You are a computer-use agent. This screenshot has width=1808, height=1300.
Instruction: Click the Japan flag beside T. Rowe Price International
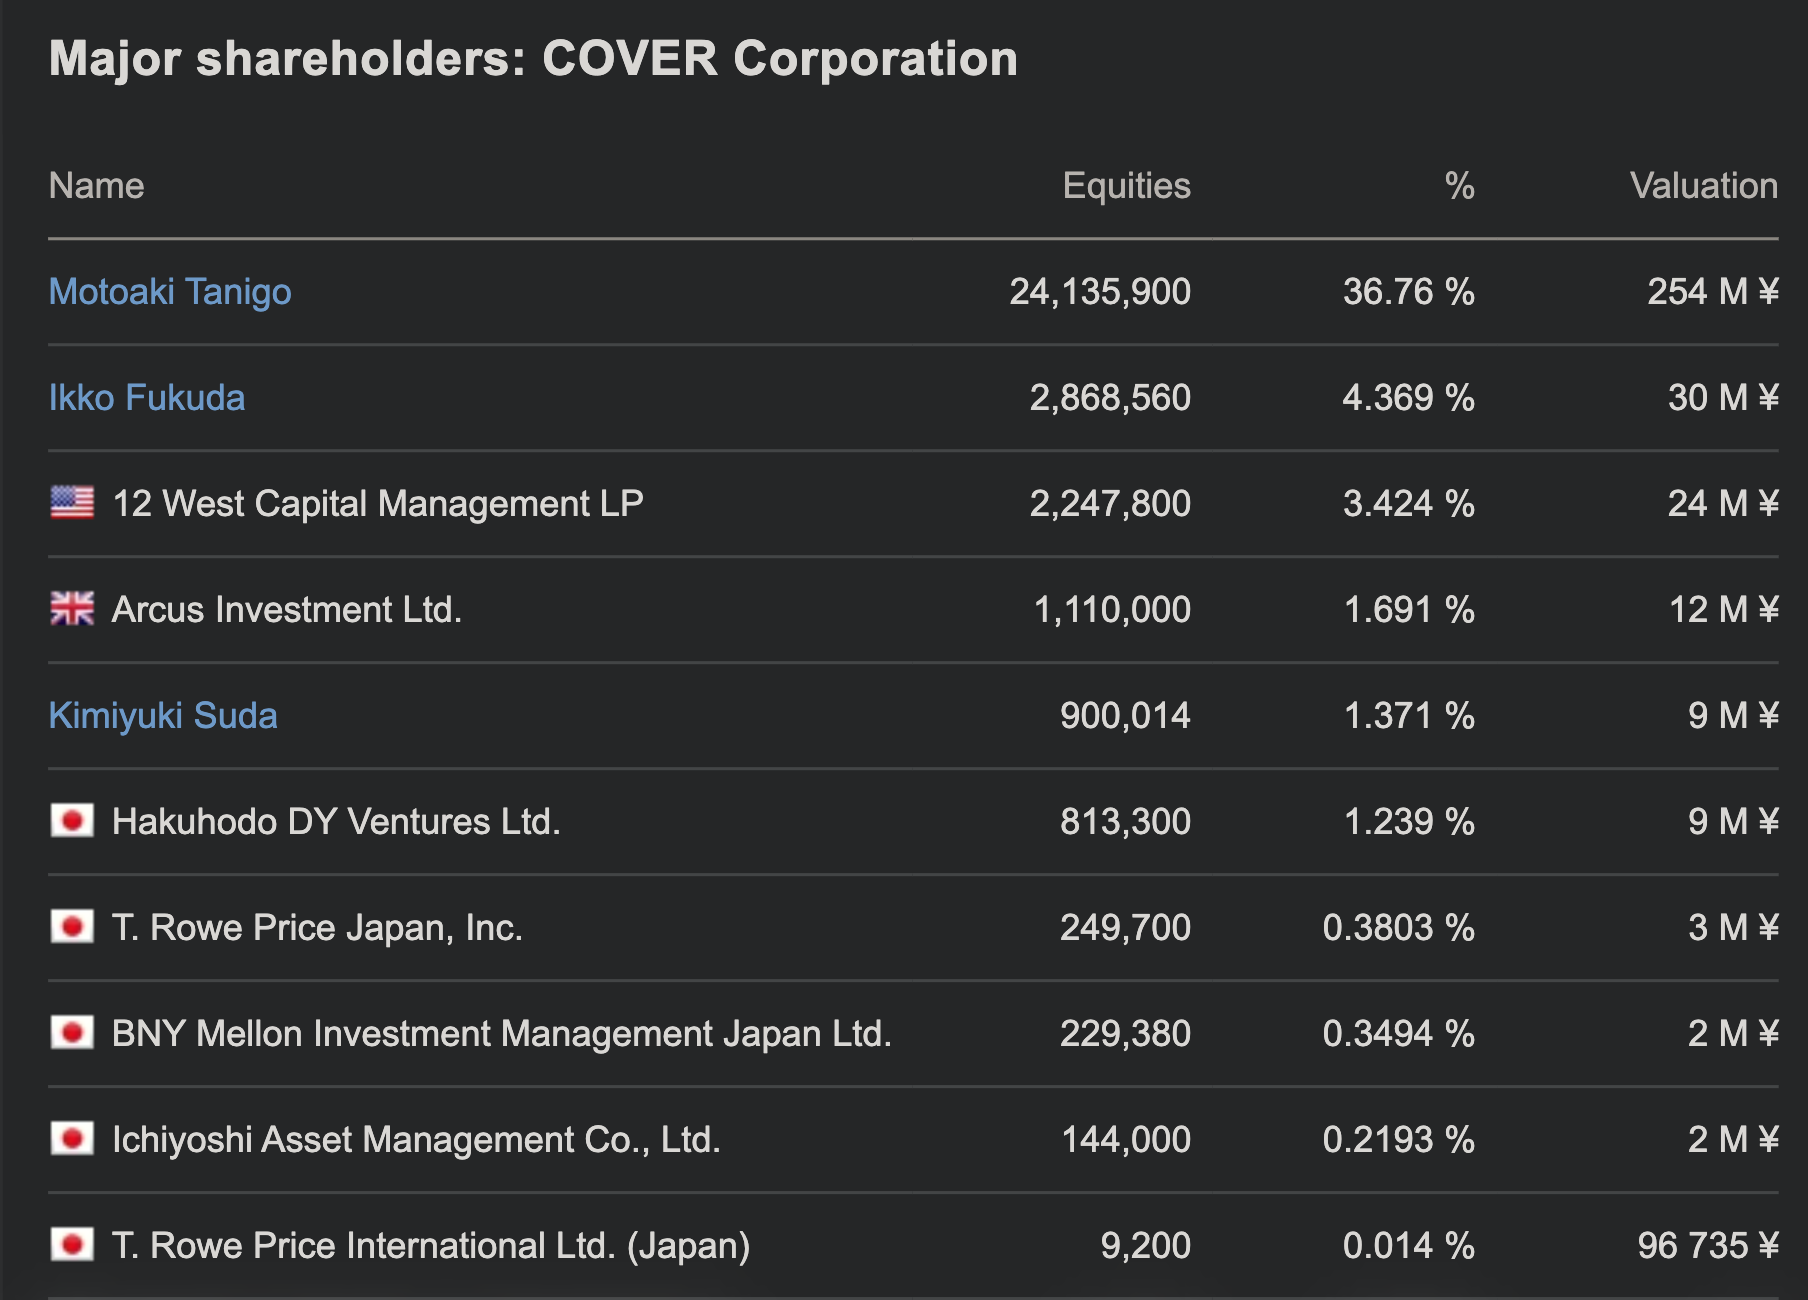[x=72, y=1245]
